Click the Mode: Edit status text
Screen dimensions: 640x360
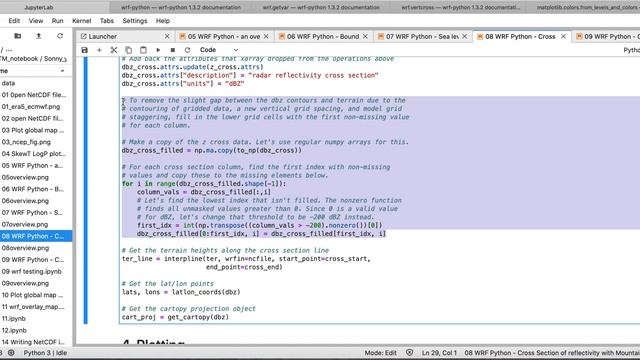point(380,353)
